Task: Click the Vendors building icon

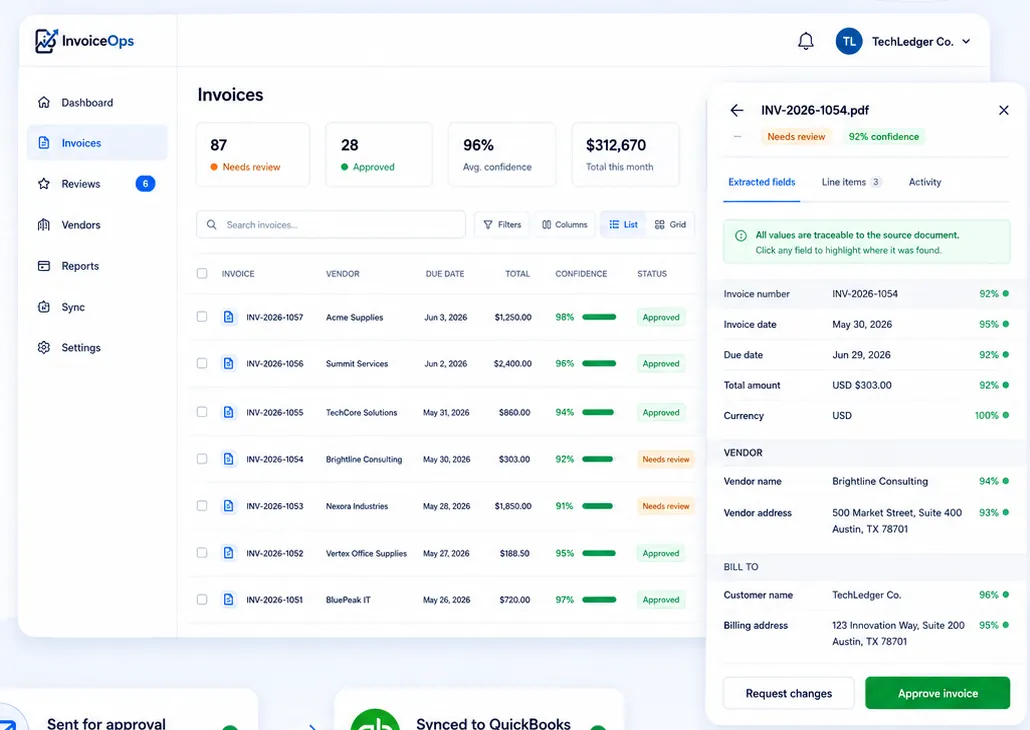Action: tap(44, 225)
